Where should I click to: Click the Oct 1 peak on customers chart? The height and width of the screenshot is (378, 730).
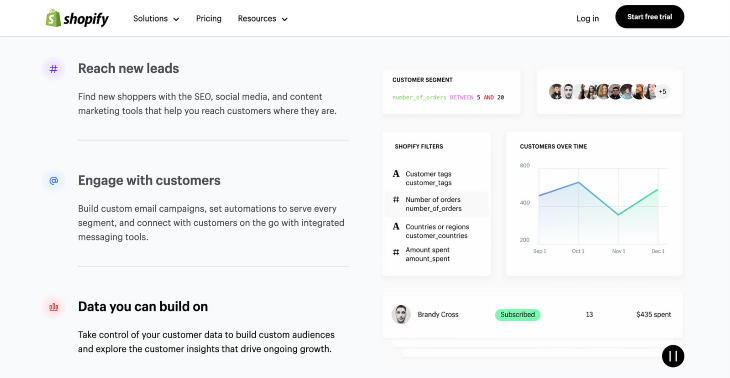(x=578, y=182)
